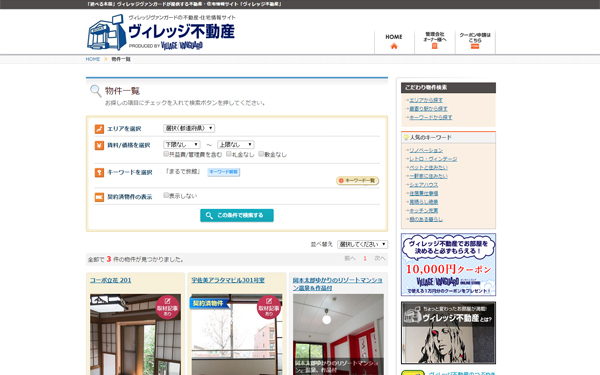Open the 上限なし maximum price dropdown
This screenshot has width=600, height=375.
[x=236, y=144]
